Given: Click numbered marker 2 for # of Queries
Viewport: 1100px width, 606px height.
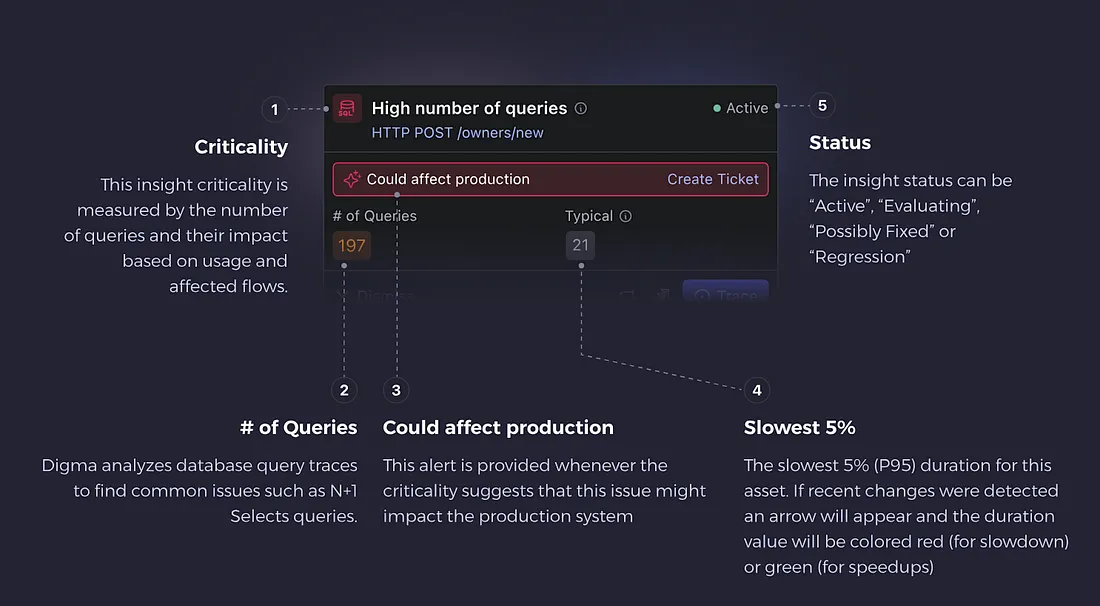Looking at the screenshot, I should [344, 390].
